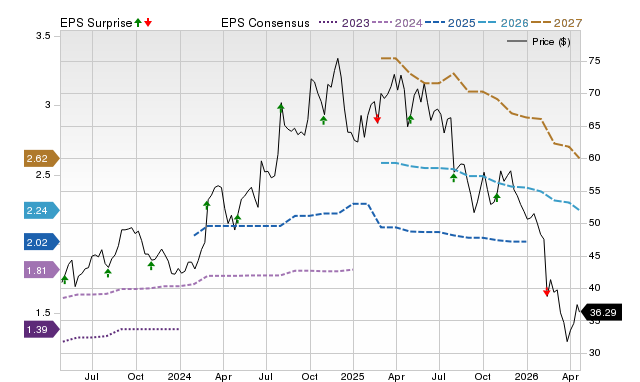Viewport: 640px width, 382px height.
Task: Click the 2024 label on the time axis
Action: 180,376
